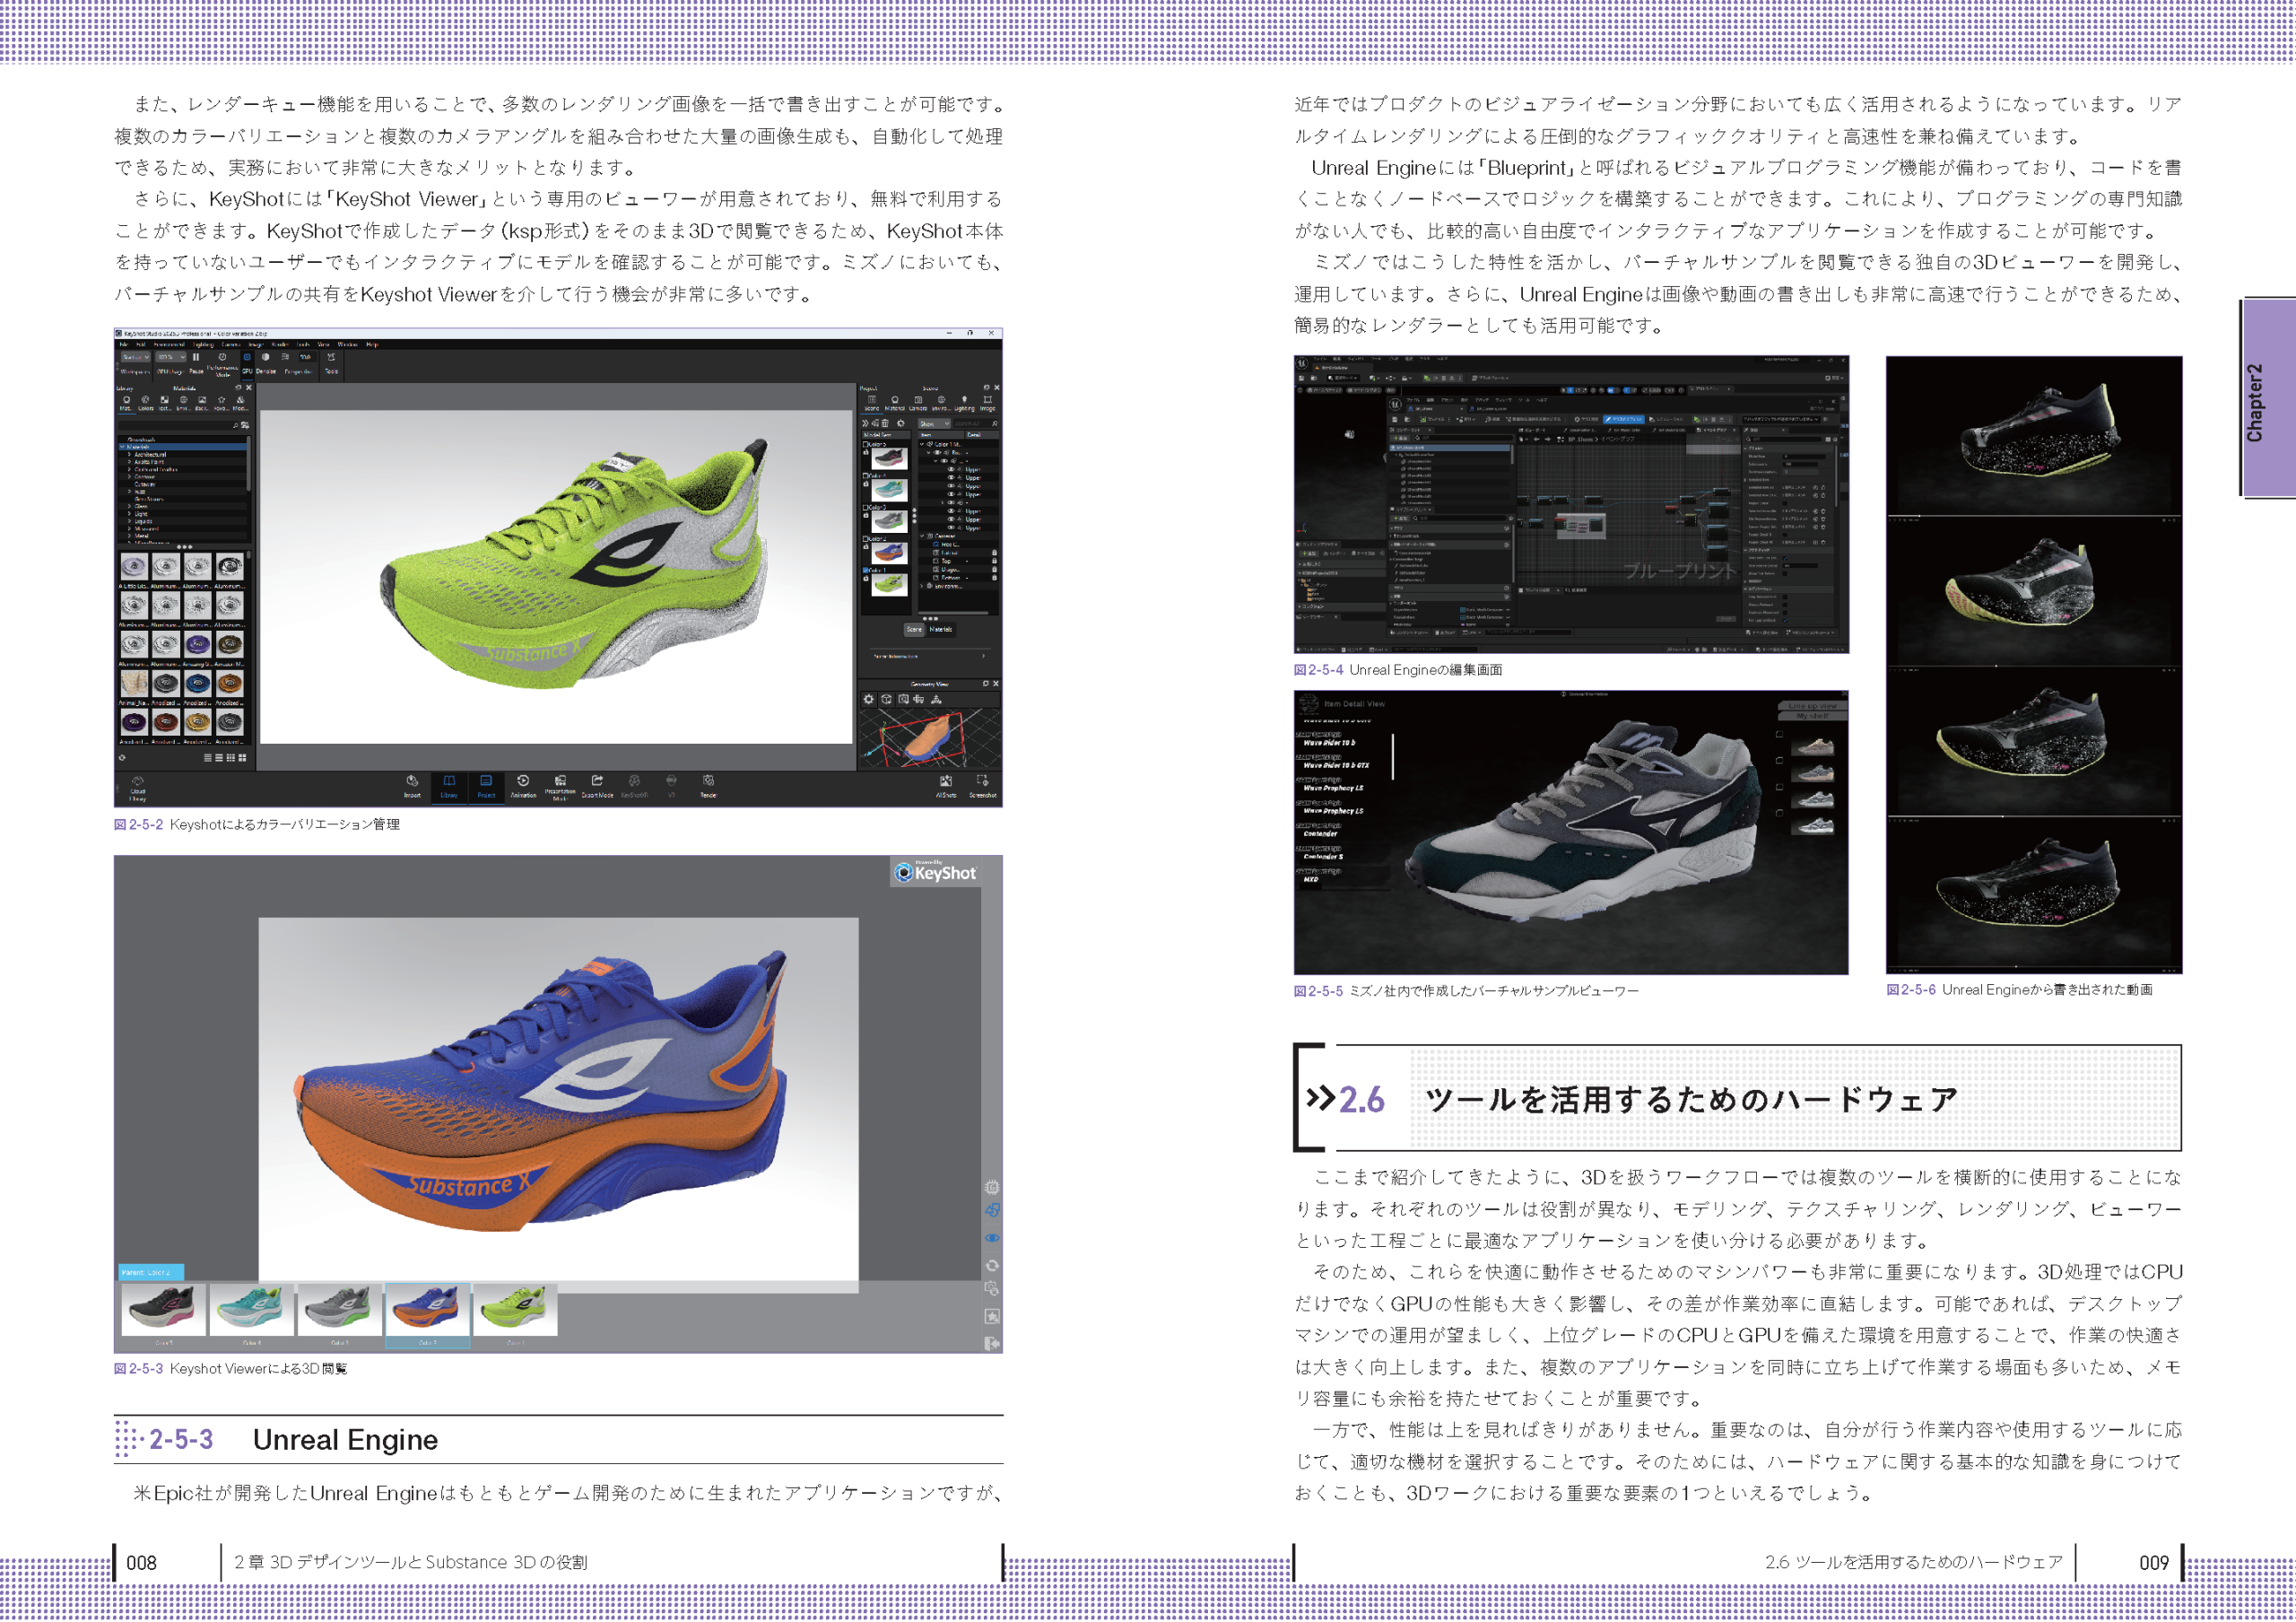Click the All Shots icon

point(945,787)
